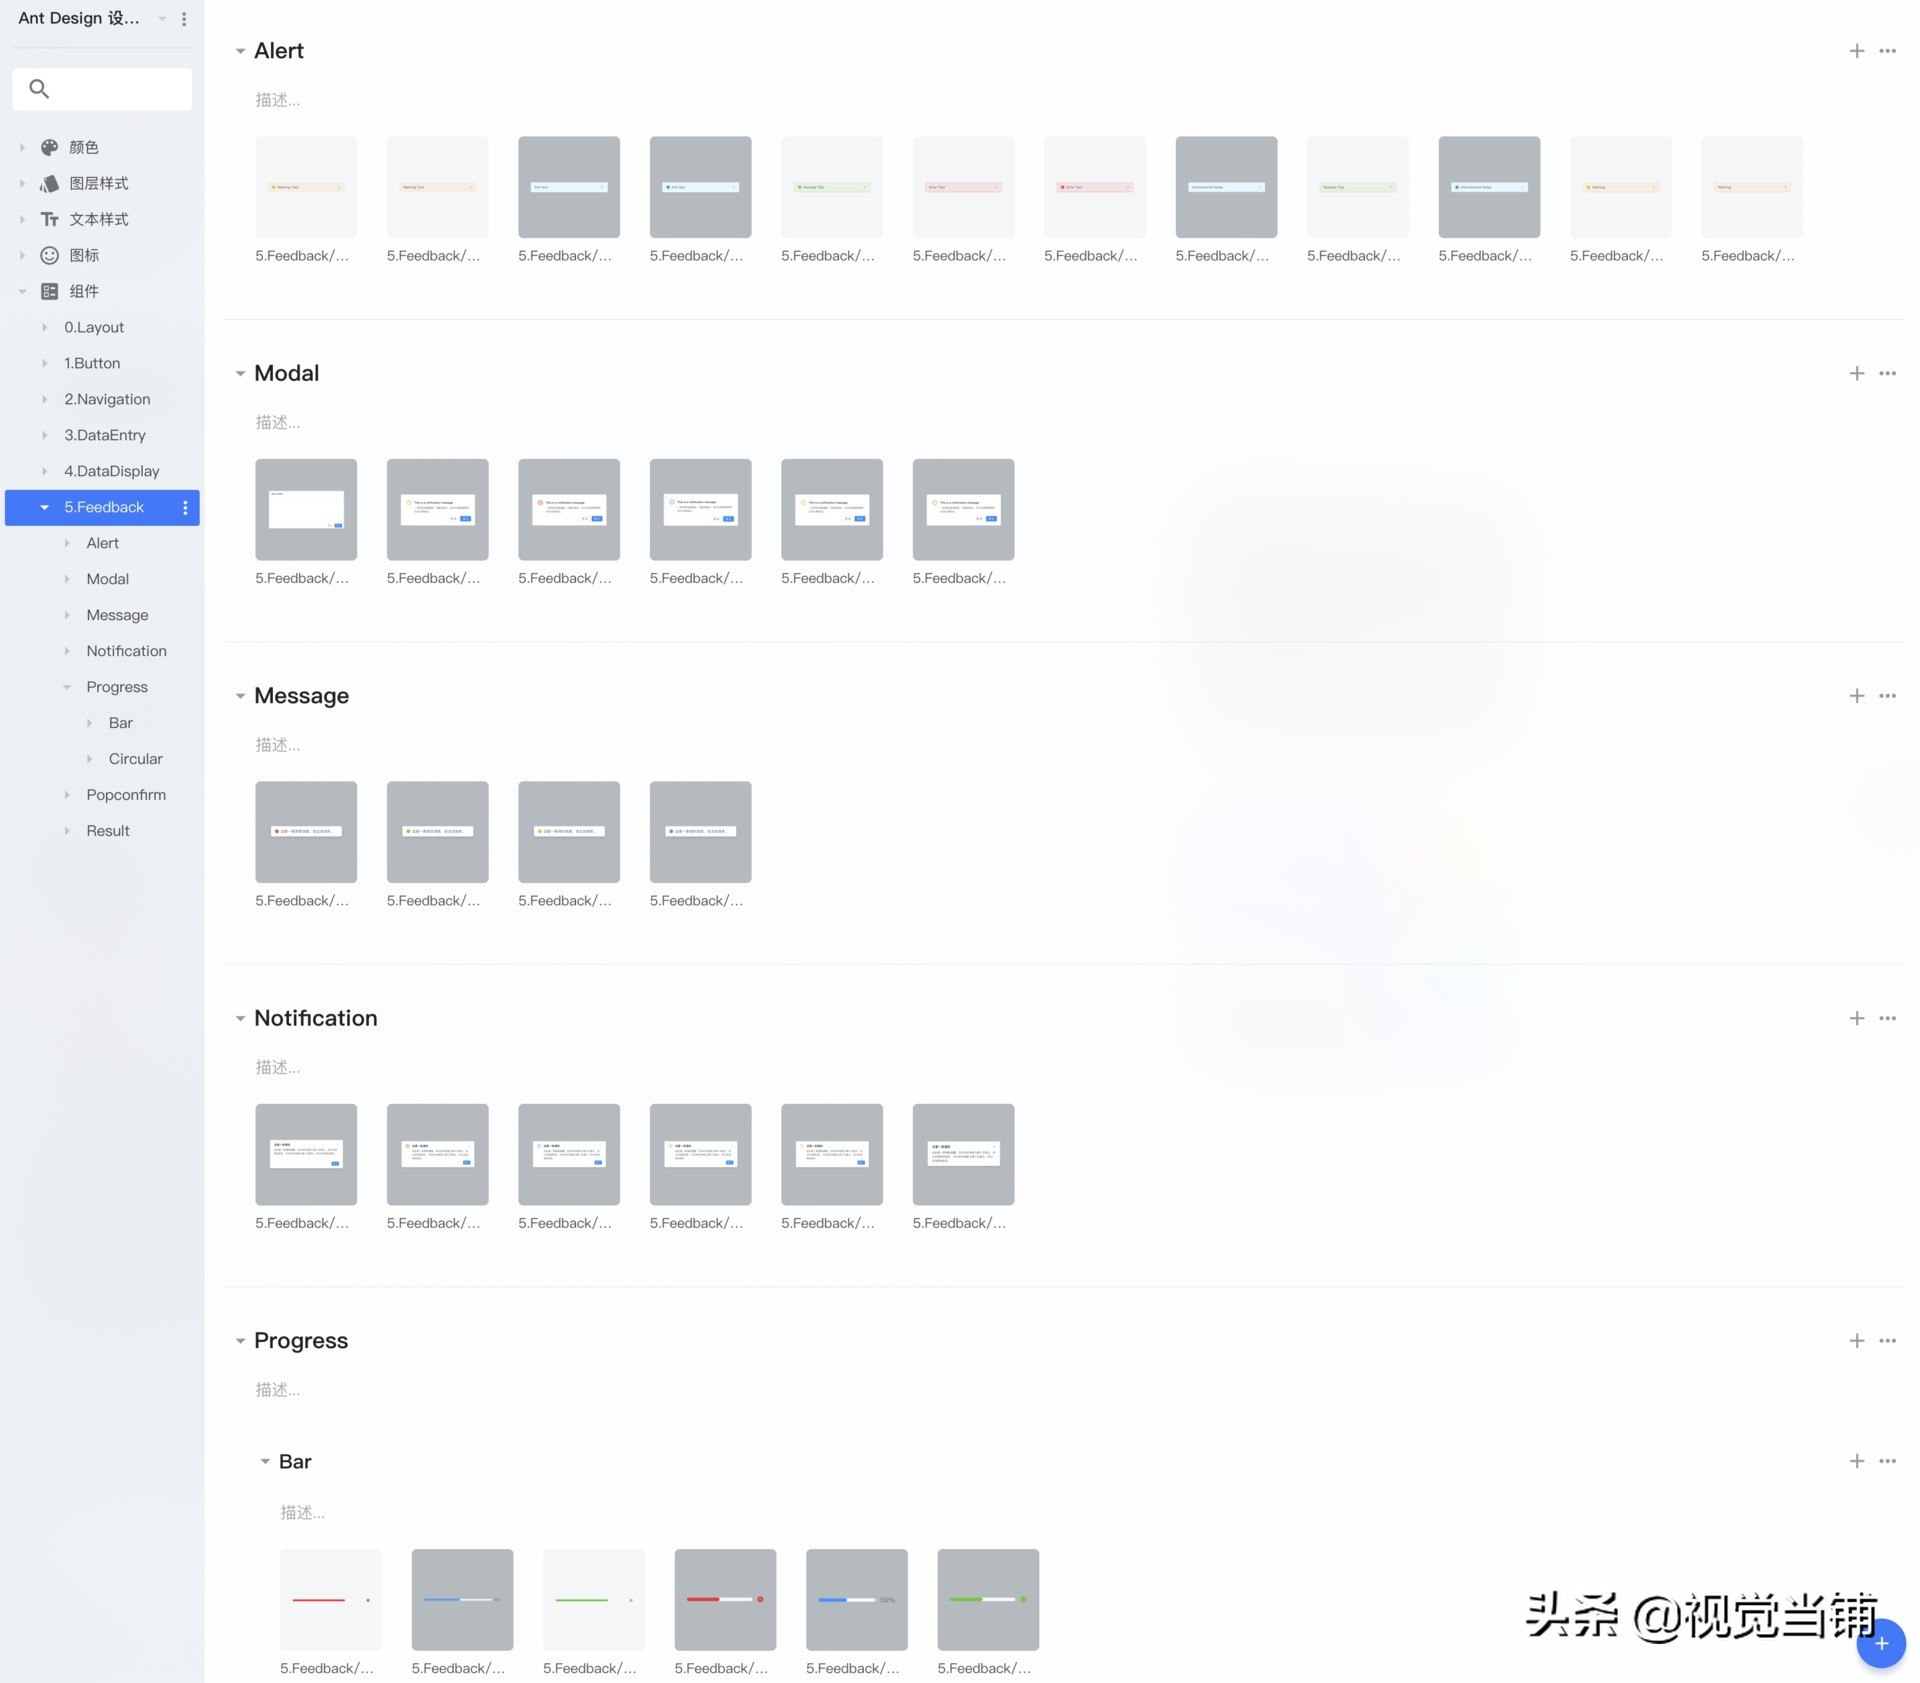Select the Result menu item in sidebar
Viewport: 1920px width, 1683px height.
click(106, 831)
